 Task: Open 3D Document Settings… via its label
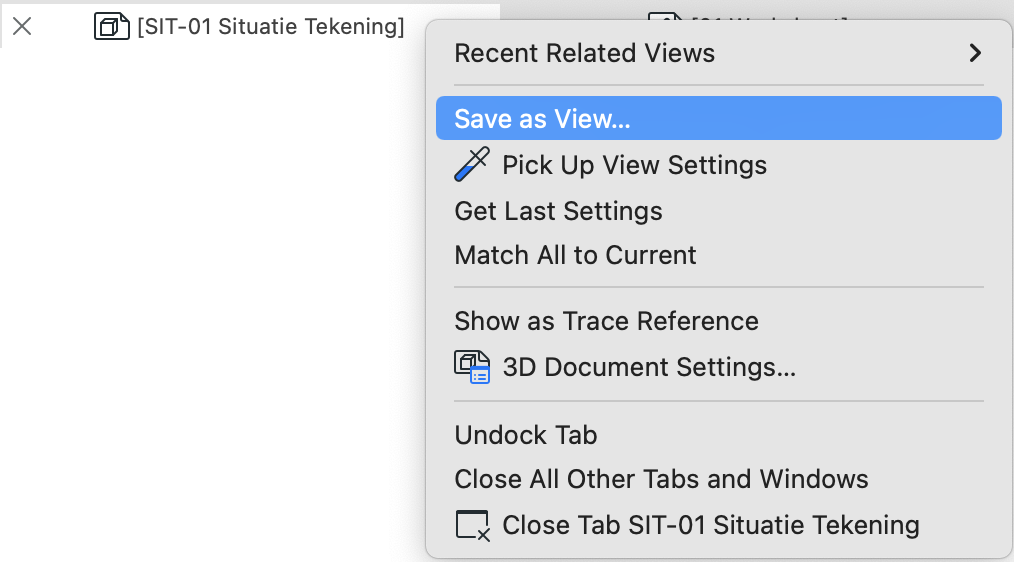(649, 367)
